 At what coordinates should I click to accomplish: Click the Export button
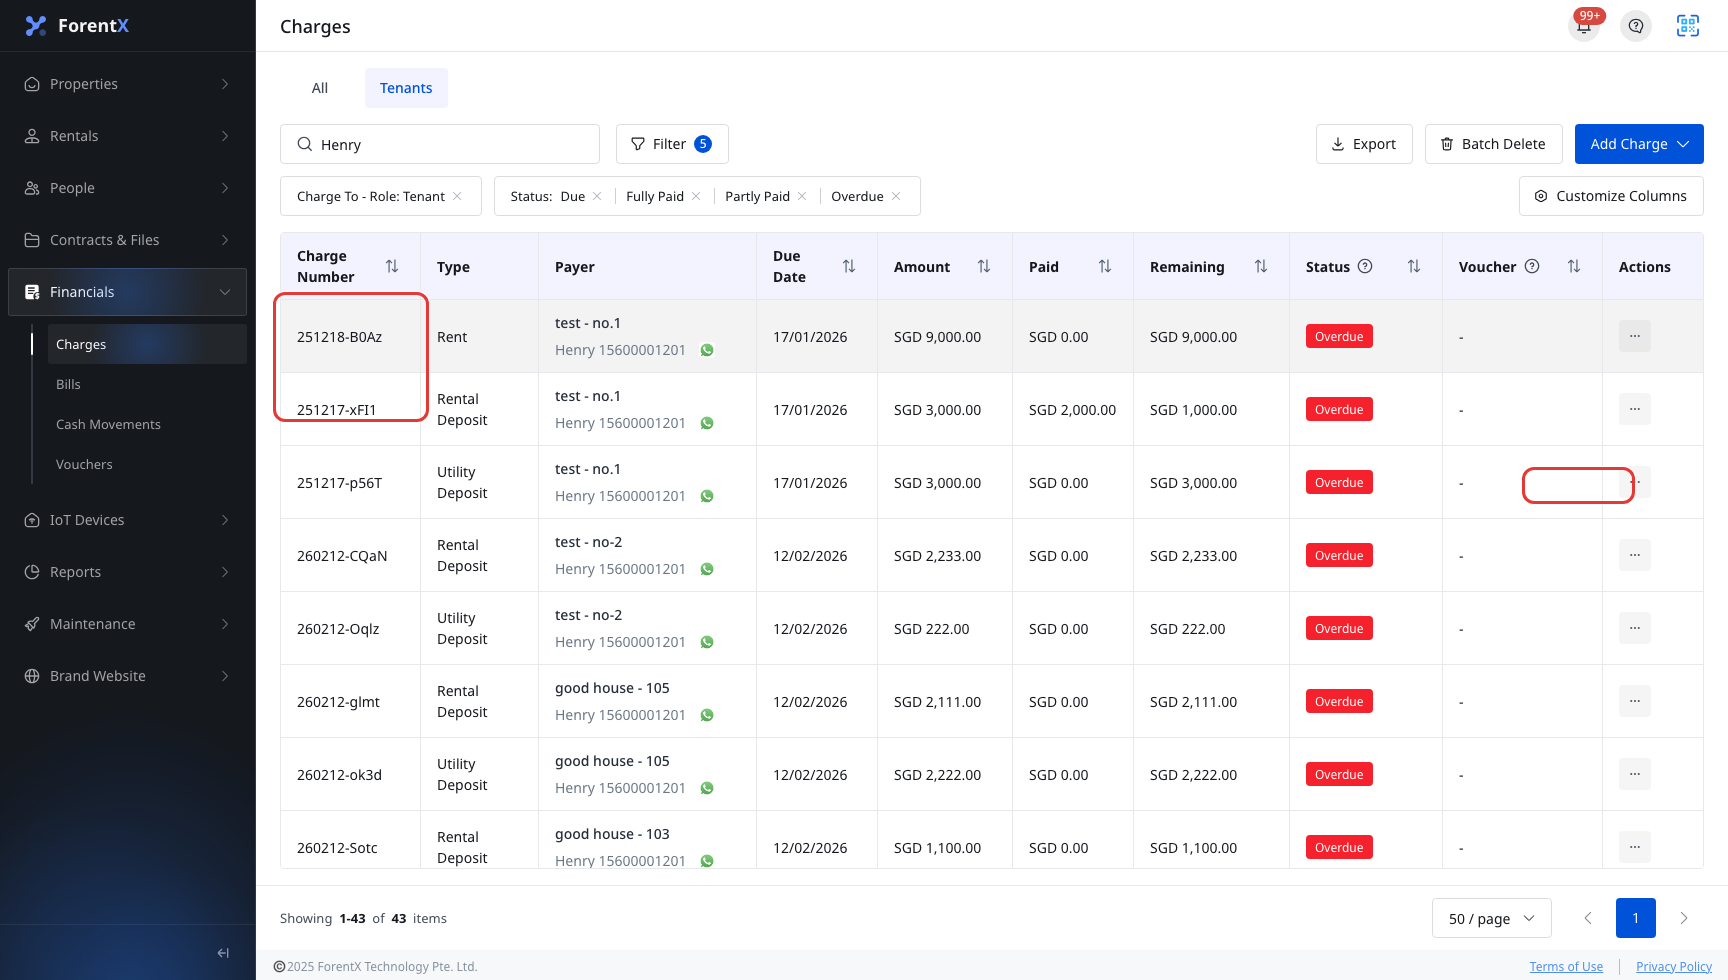pos(1364,144)
